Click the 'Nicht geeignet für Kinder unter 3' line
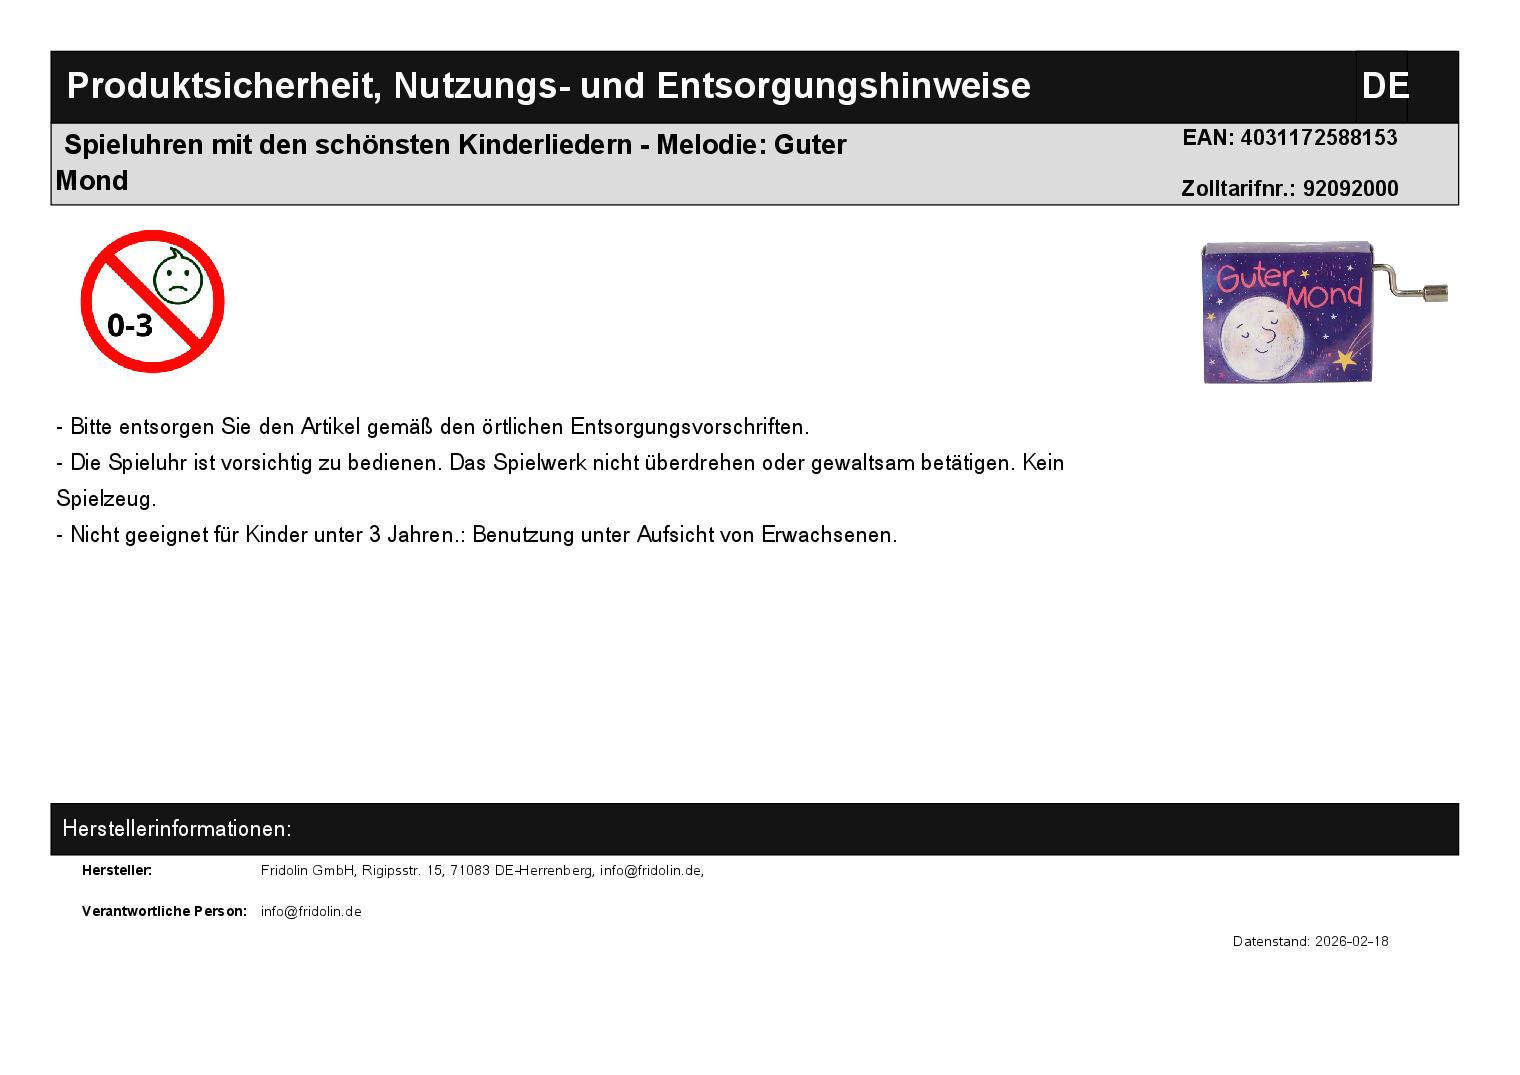Screen dimensions: 1520x1075 (x=477, y=535)
